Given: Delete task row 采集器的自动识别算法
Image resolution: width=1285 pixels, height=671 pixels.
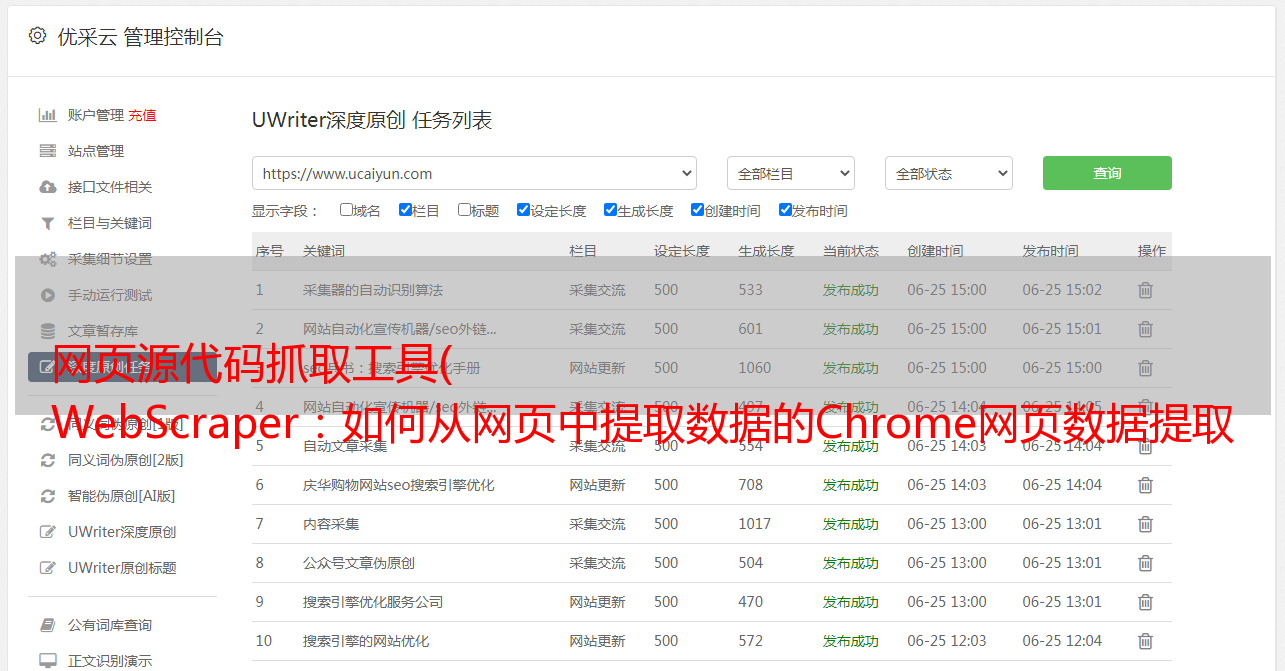Looking at the screenshot, I should (1146, 290).
